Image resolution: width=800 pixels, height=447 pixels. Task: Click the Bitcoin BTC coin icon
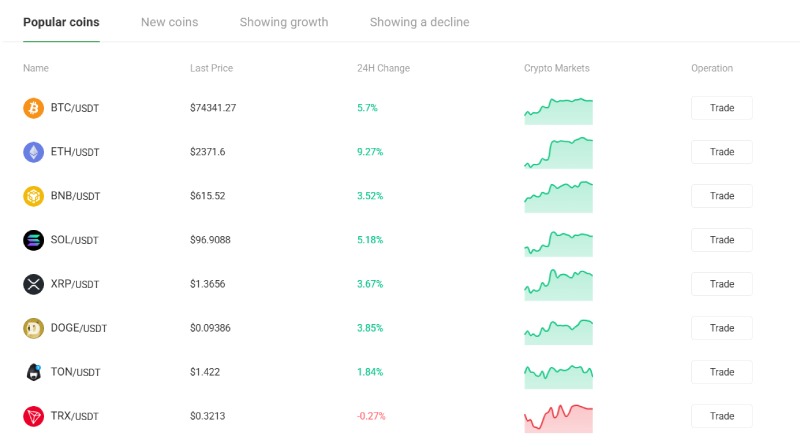click(34, 108)
